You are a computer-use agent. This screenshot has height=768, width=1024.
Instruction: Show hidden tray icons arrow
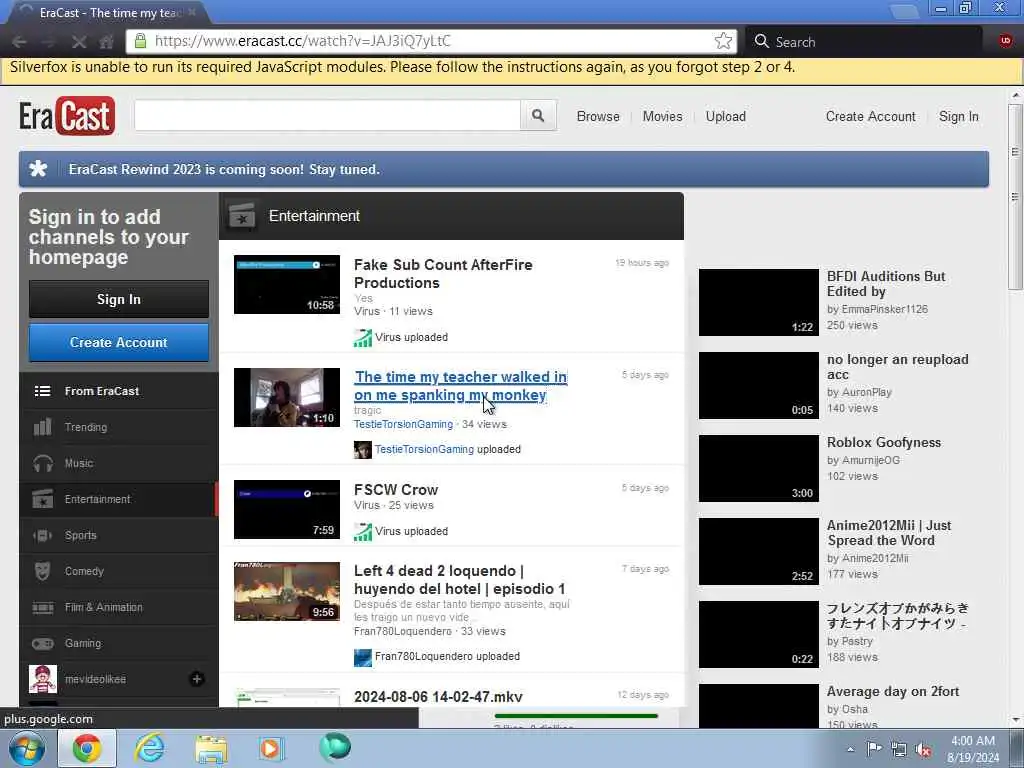click(x=850, y=749)
